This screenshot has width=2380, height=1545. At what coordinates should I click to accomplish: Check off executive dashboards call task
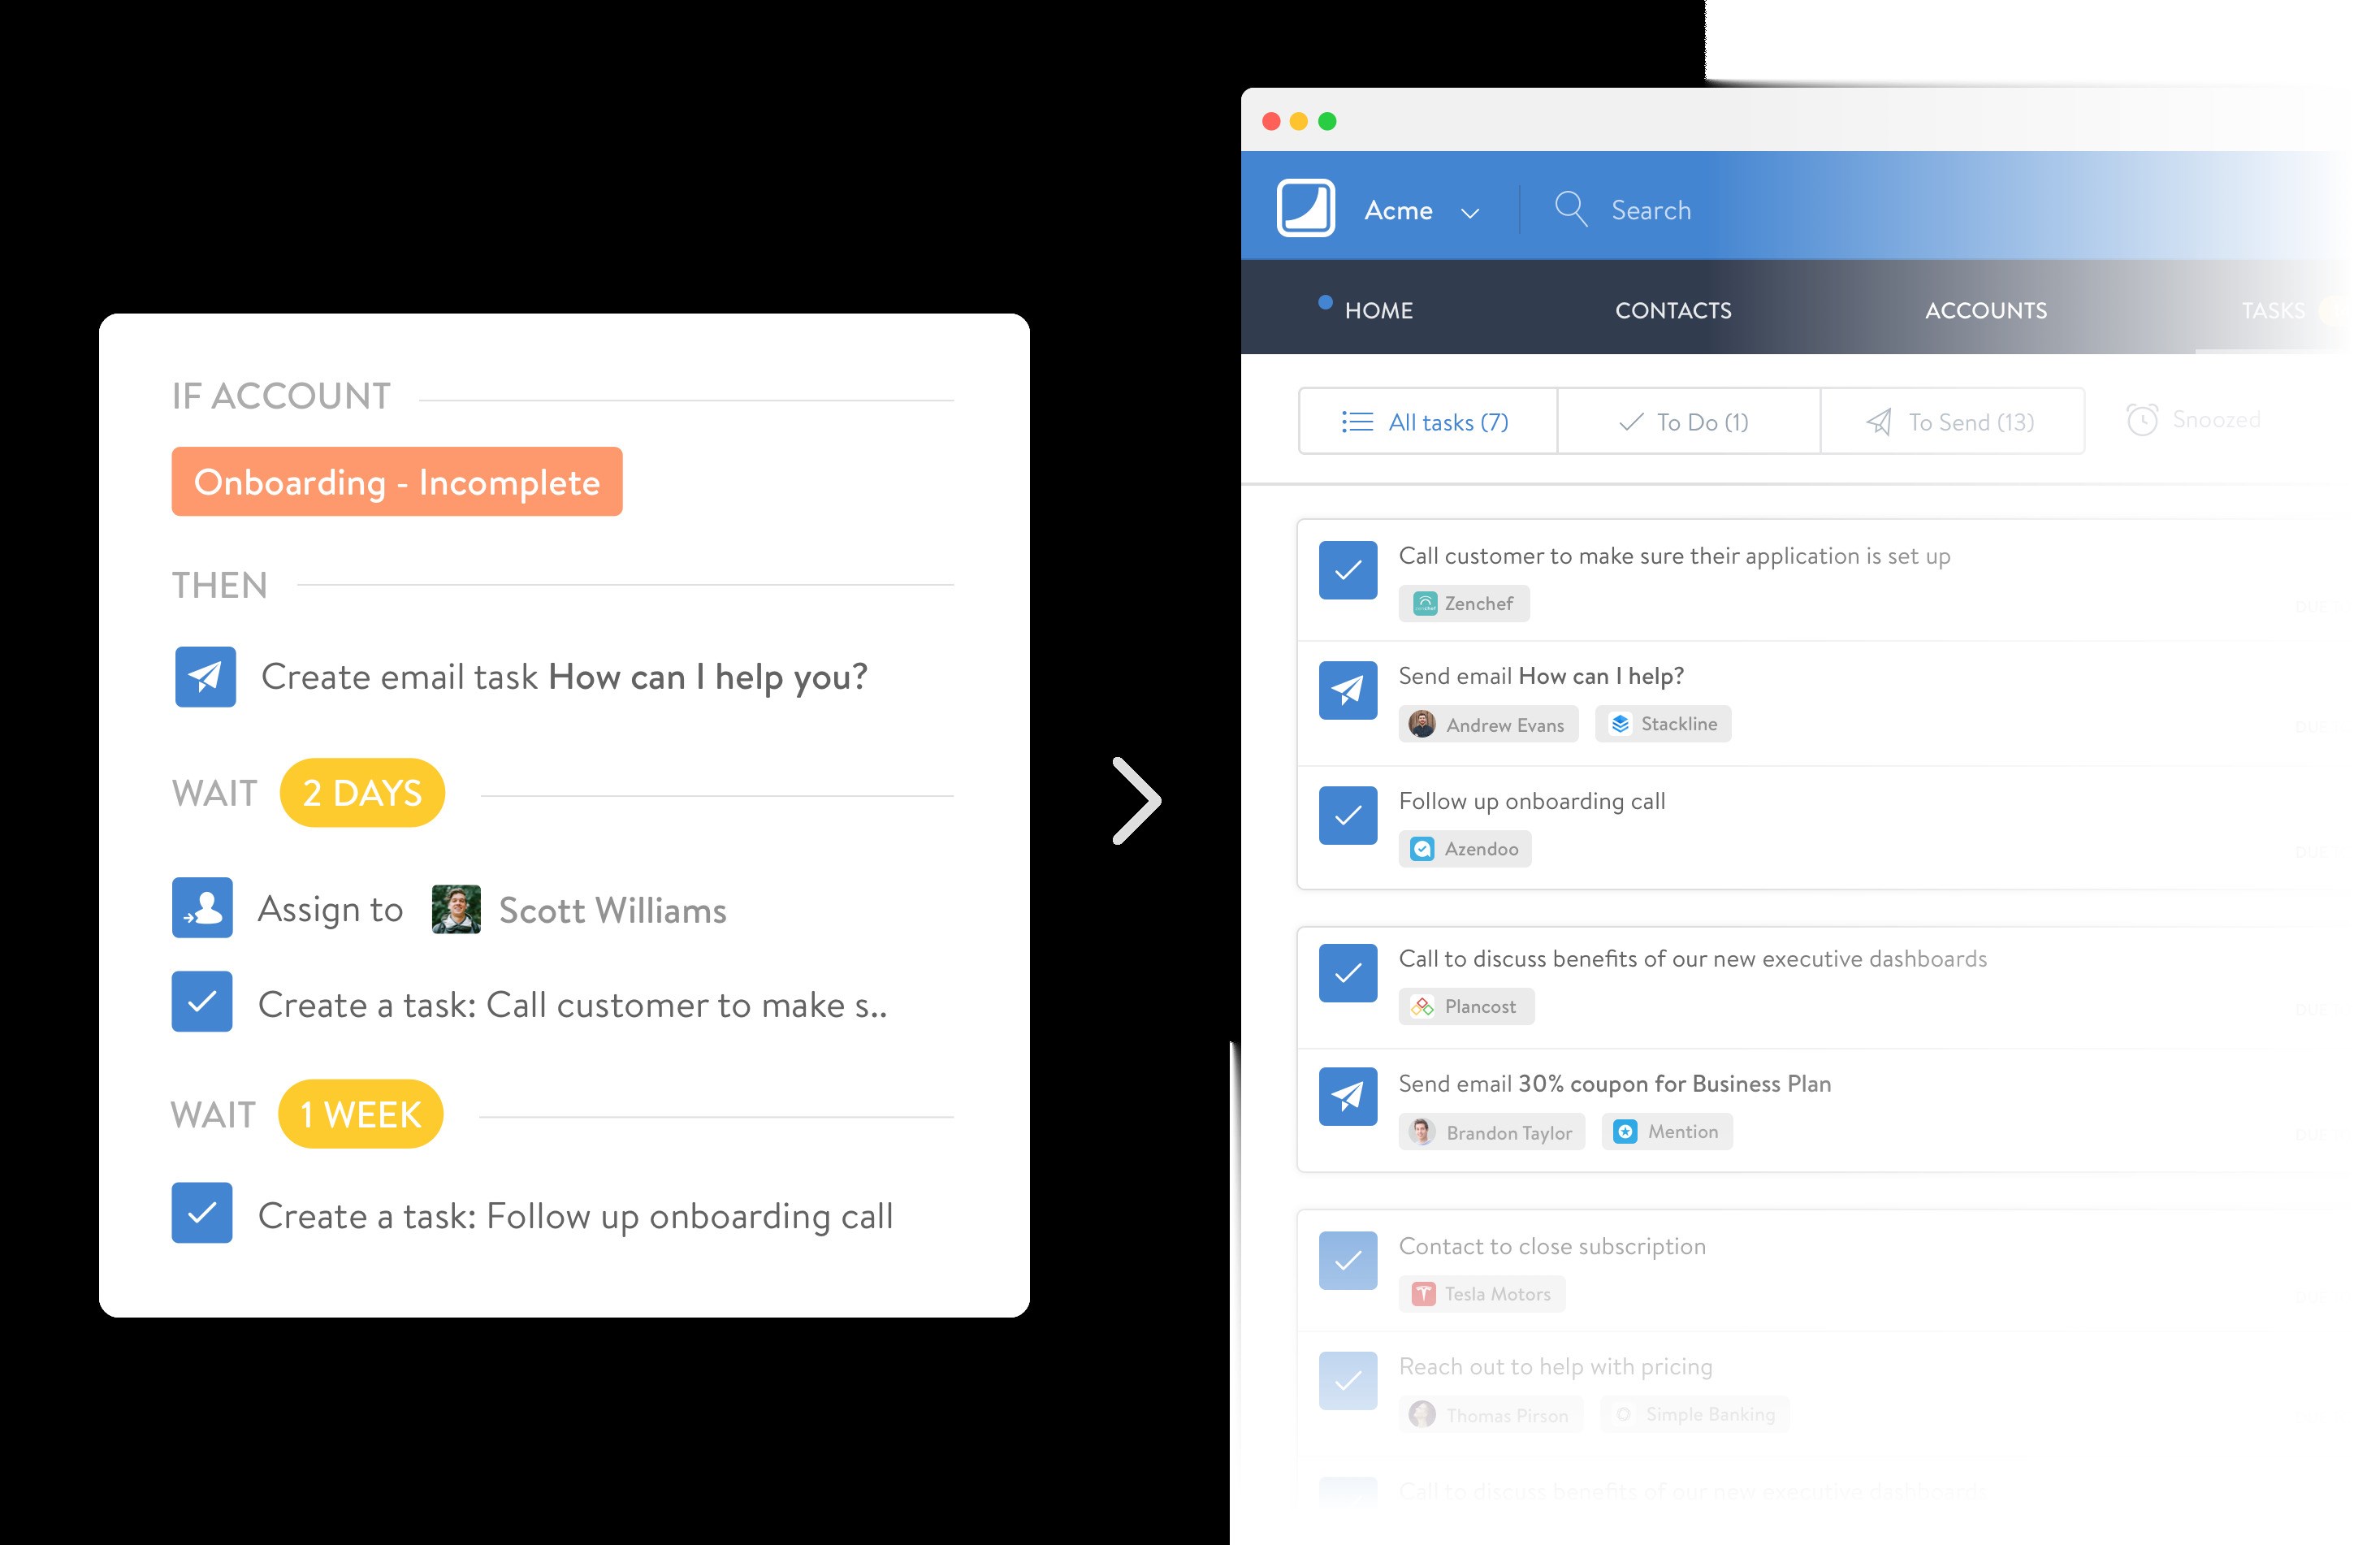click(x=1347, y=973)
